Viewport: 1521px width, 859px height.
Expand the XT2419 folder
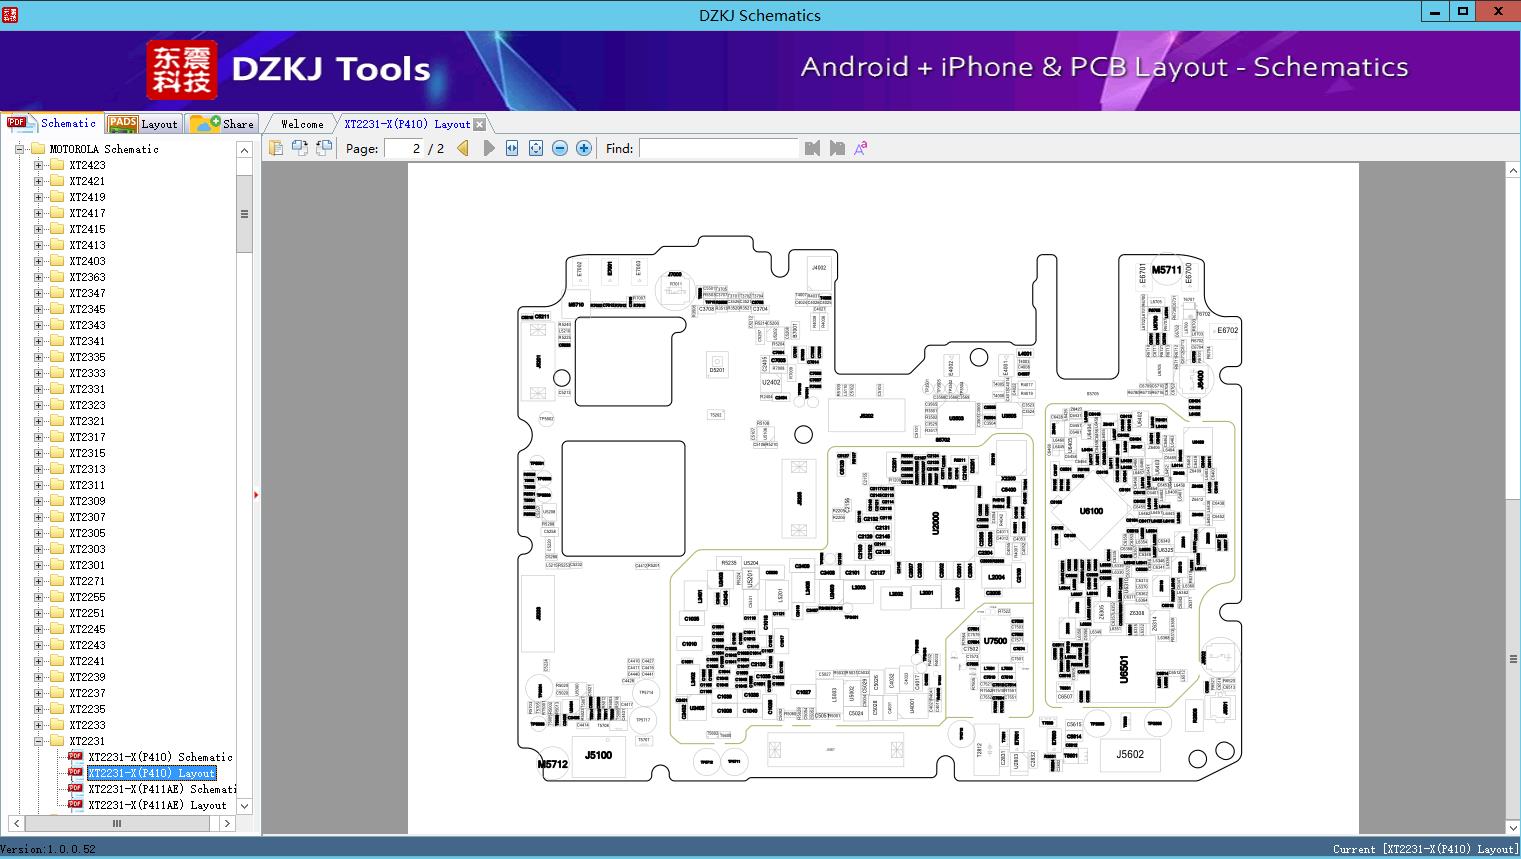pyautogui.click(x=38, y=197)
